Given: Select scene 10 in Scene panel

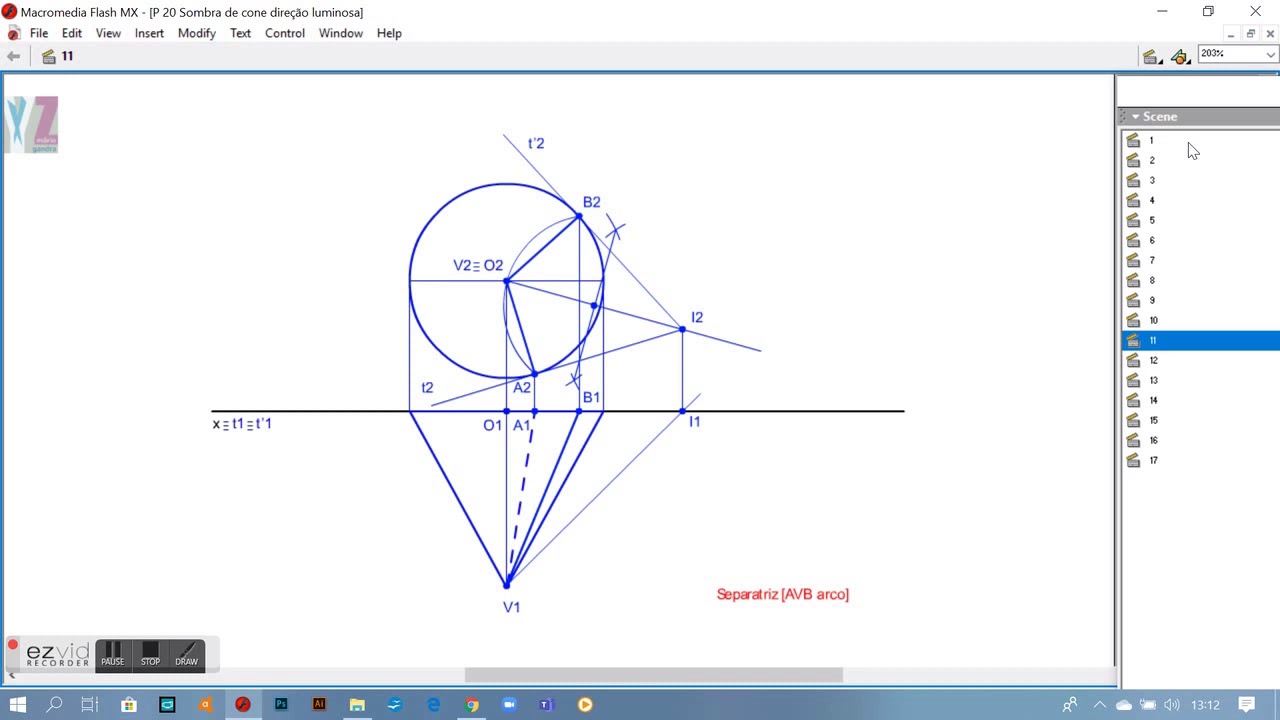Looking at the screenshot, I should point(1200,321).
